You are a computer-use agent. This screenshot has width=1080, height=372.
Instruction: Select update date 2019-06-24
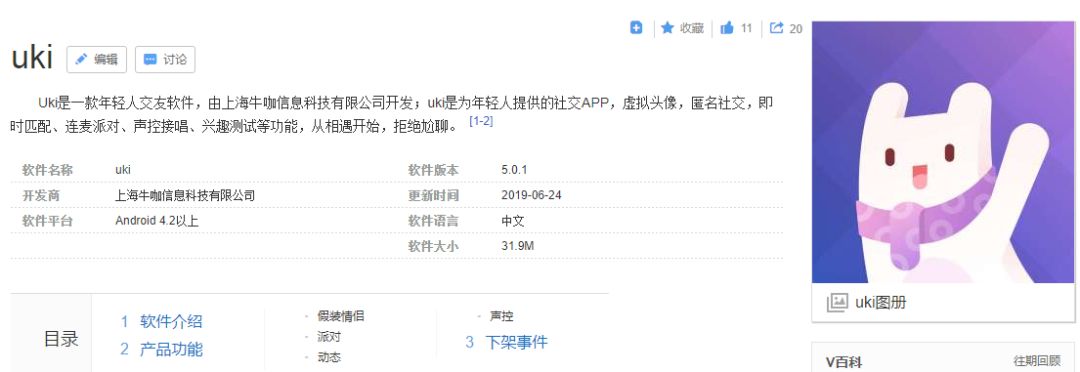point(532,196)
